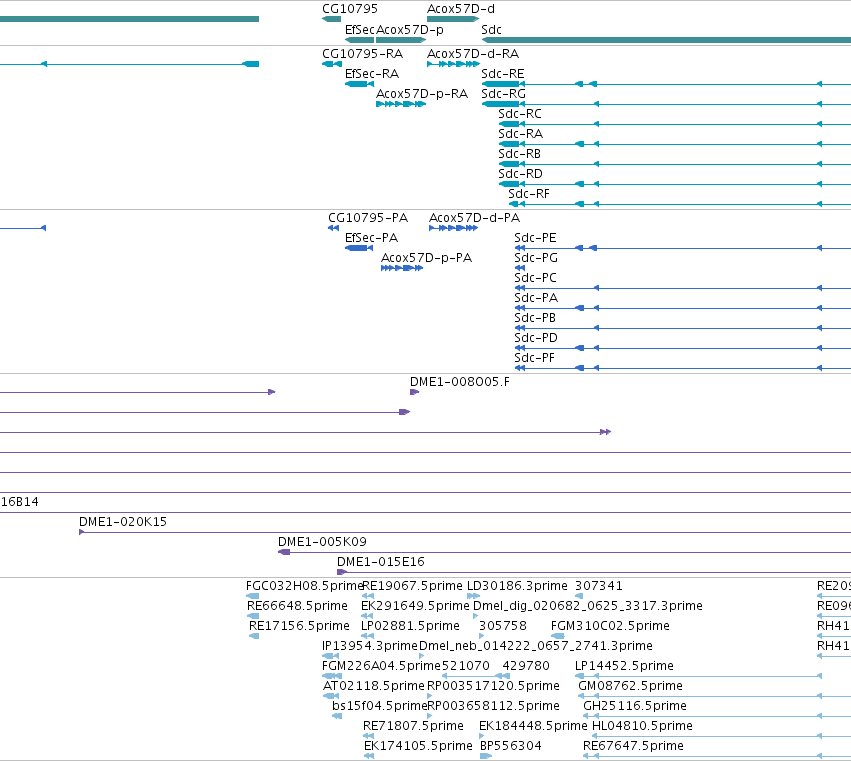851x761 pixels.
Task: Click the RP003517120.5prime label
Action: click(x=493, y=687)
